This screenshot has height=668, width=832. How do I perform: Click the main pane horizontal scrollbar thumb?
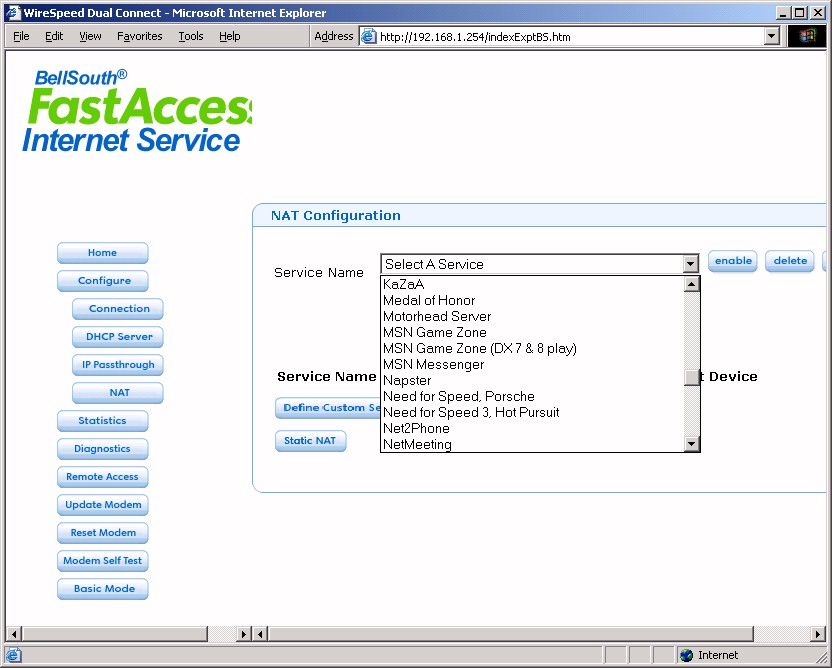tap(511, 634)
